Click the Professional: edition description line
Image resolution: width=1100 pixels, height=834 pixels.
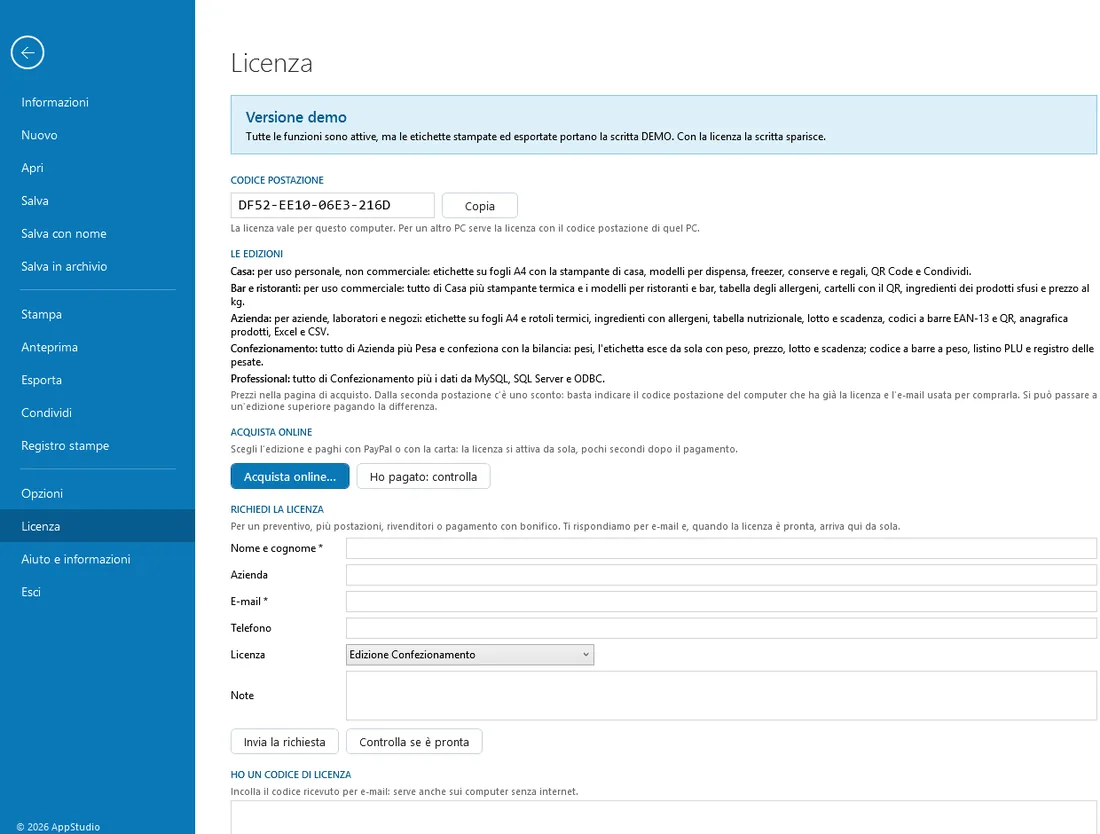coord(417,379)
